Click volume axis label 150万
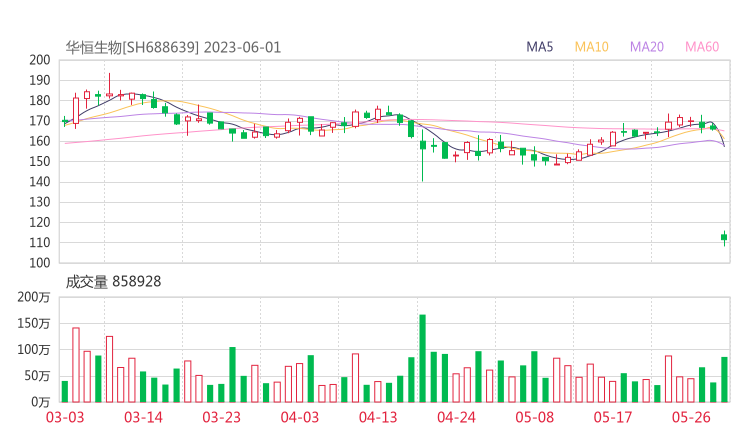Screen dimensions: 740x440 (34, 323)
